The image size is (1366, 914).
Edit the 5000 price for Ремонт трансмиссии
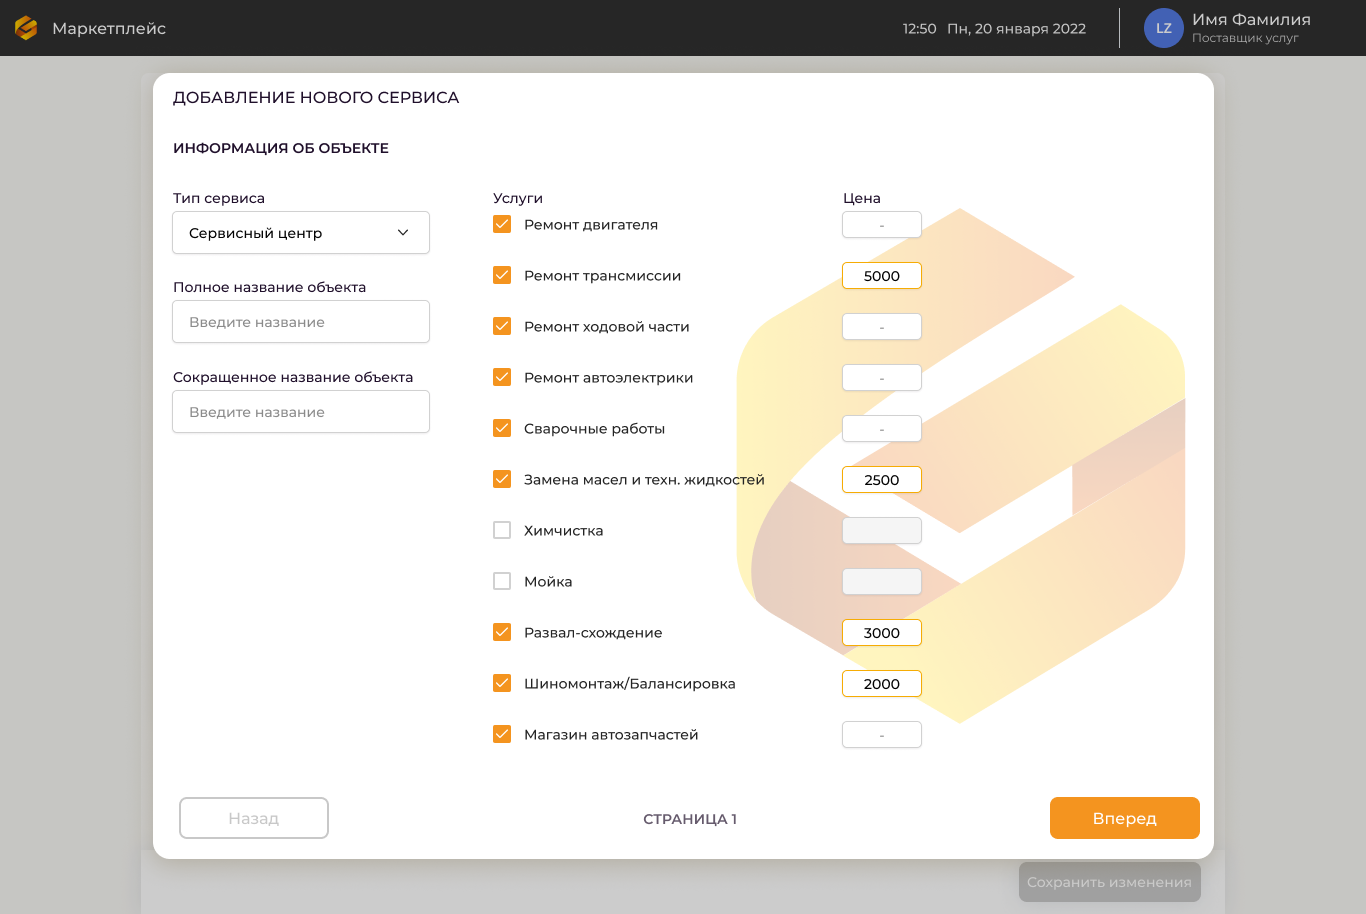pyautogui.click(x=881, y=276)
